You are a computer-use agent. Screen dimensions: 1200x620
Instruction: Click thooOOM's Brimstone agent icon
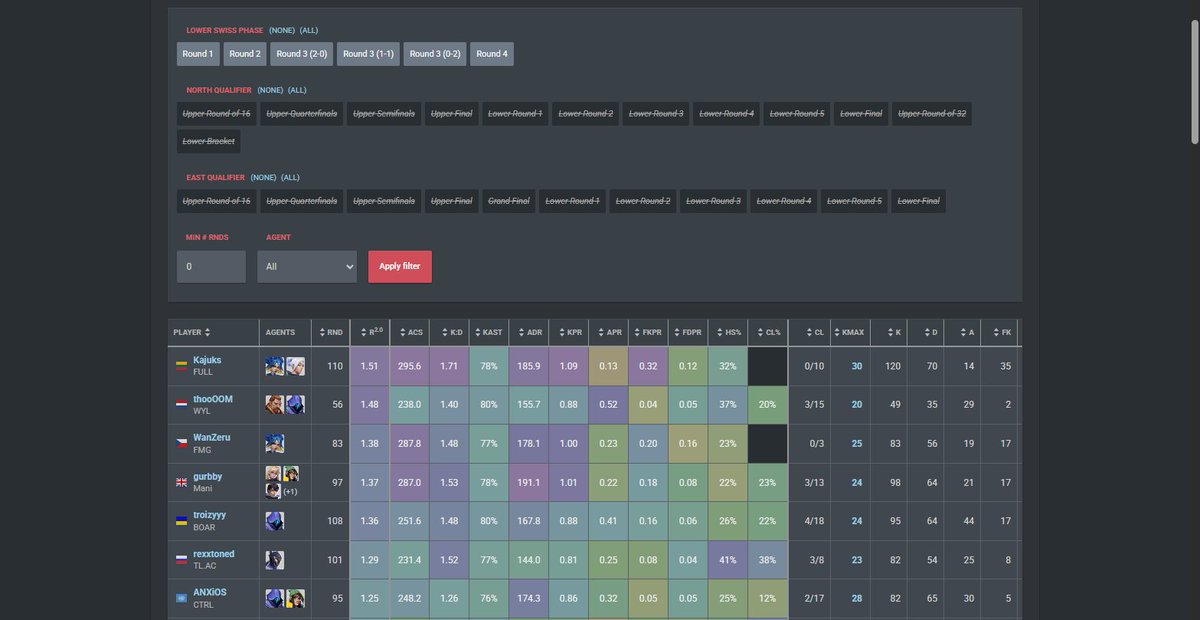(274, 404)
